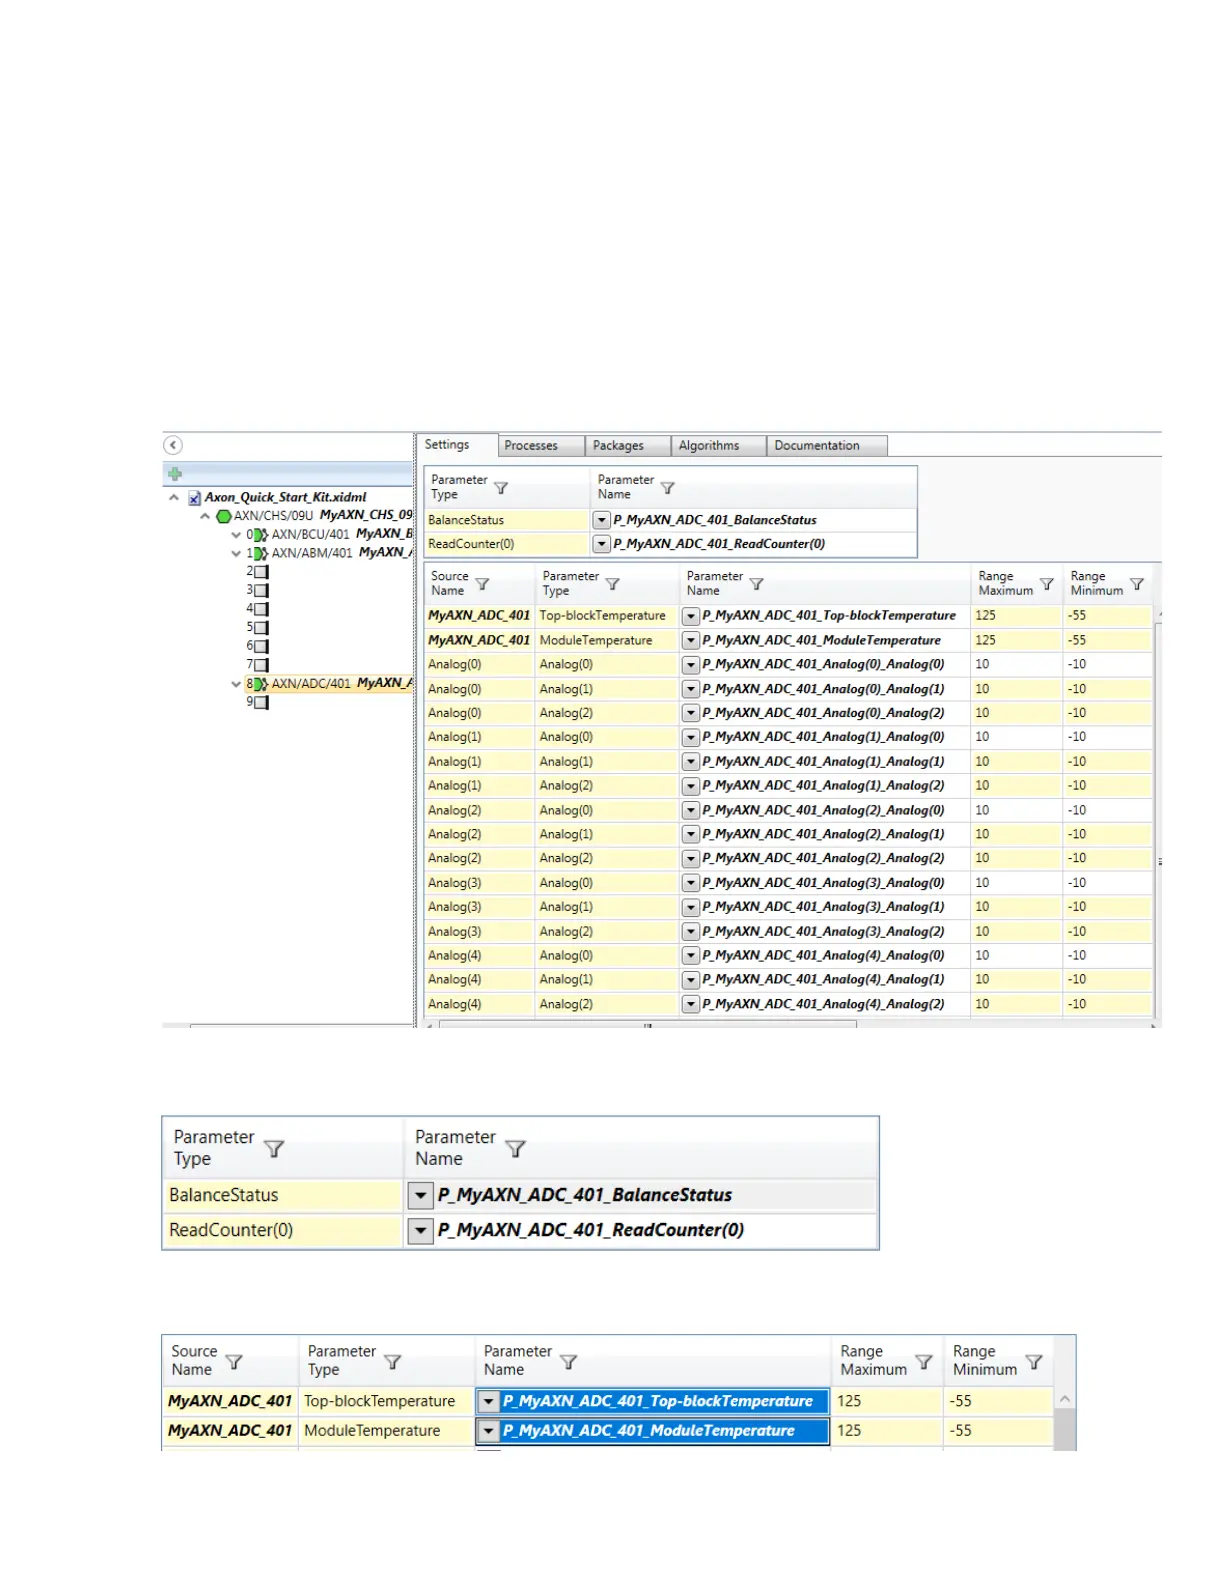Click Parameter Type filter in enlarged highlighted-rows snippet

point(393,1362)
